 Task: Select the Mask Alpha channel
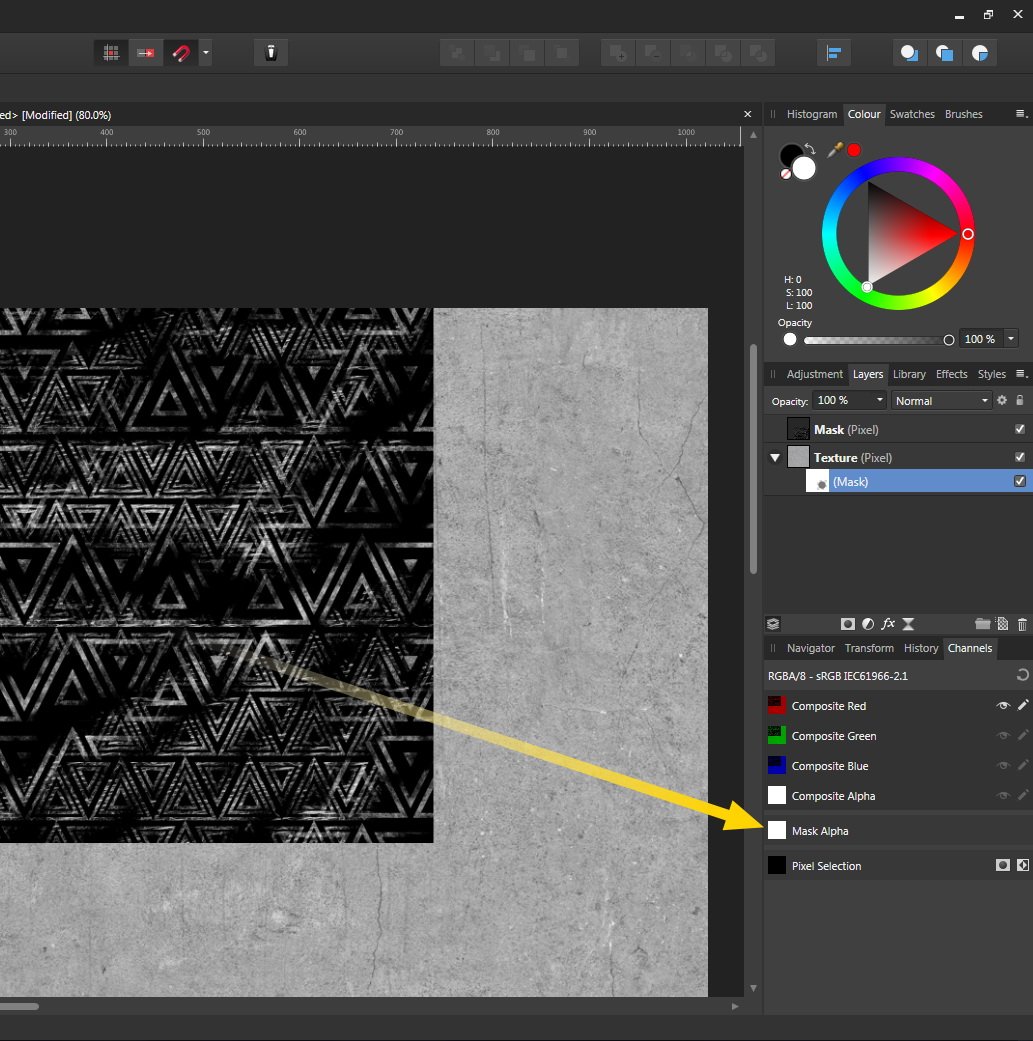tap(820, 831)
